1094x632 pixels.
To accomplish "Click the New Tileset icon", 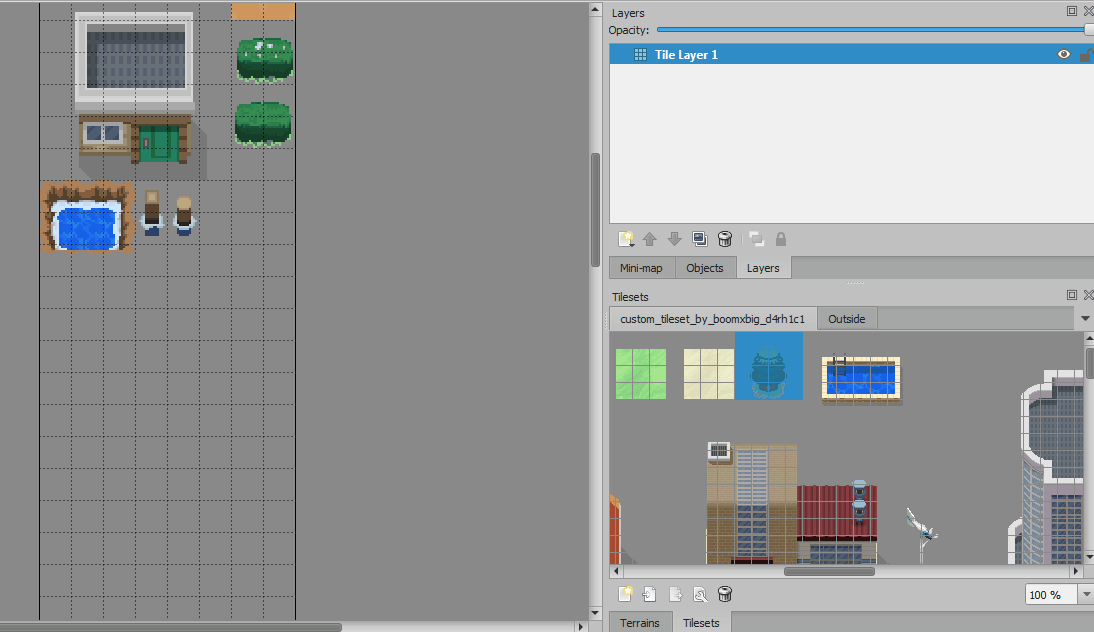I will 626,594.
